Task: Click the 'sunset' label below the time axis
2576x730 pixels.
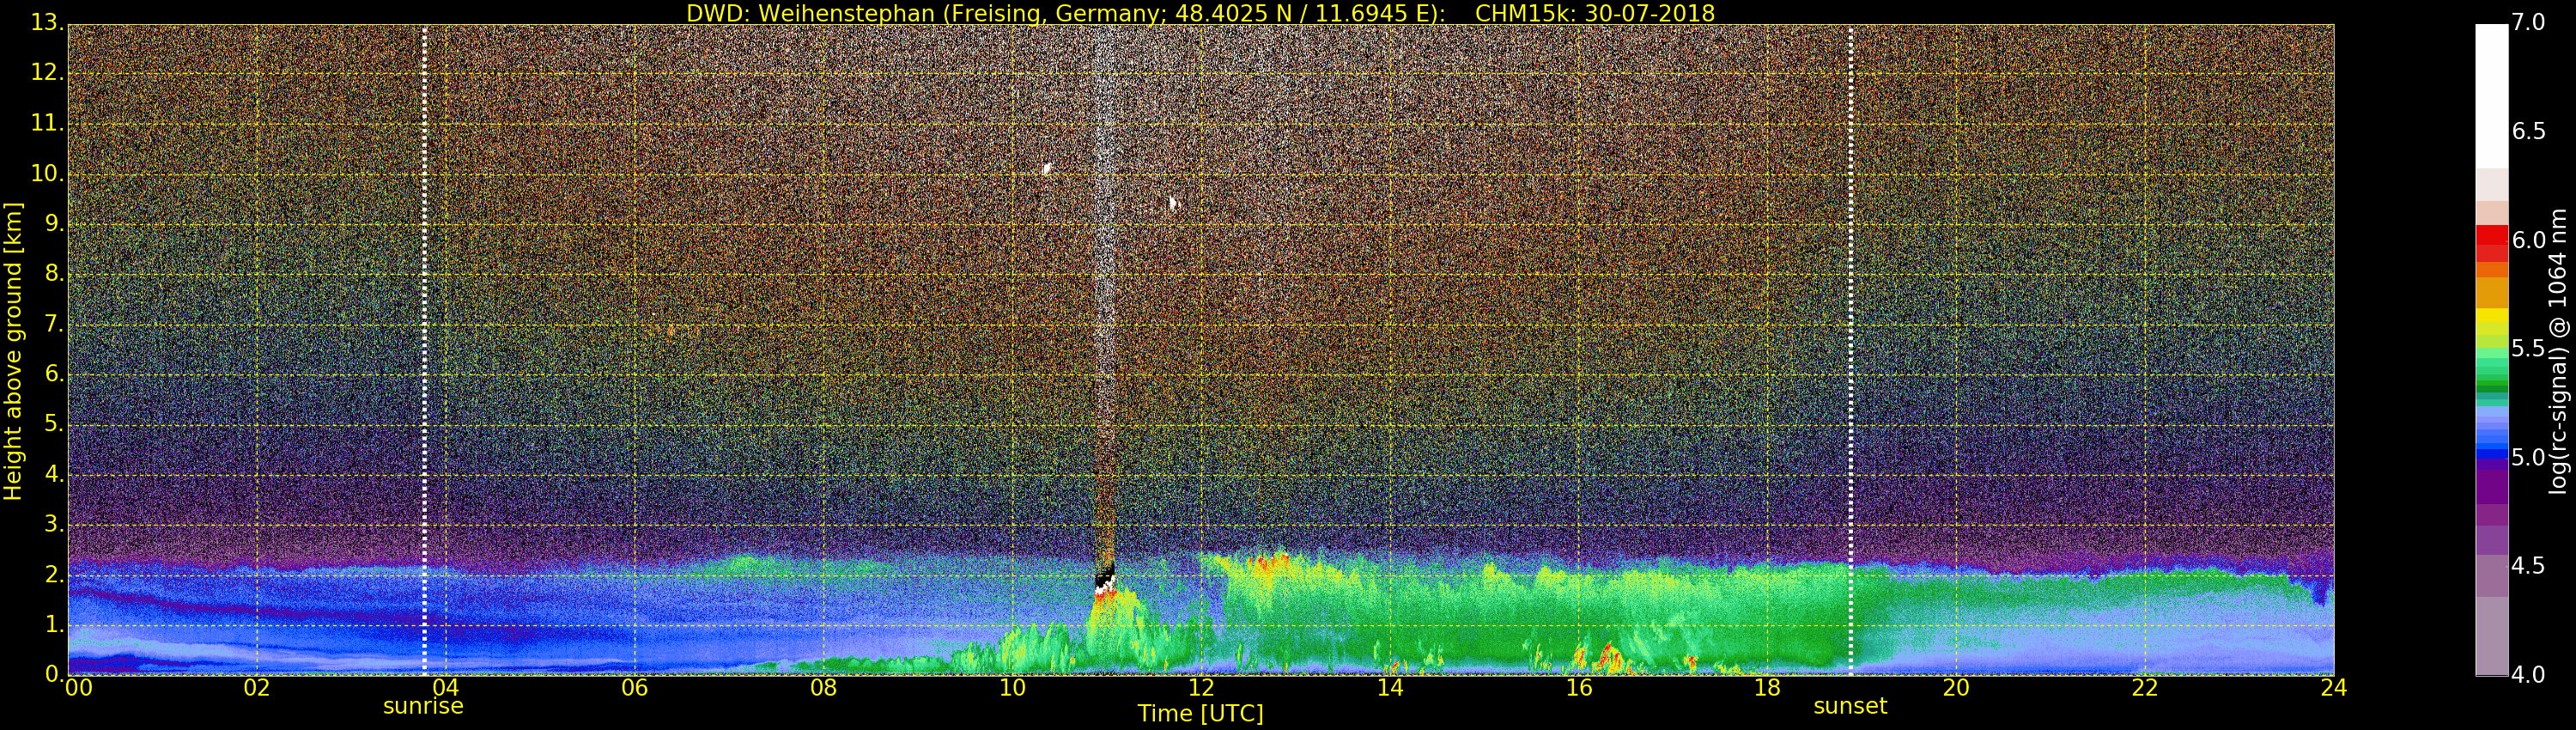Action: click(1850, 706)
